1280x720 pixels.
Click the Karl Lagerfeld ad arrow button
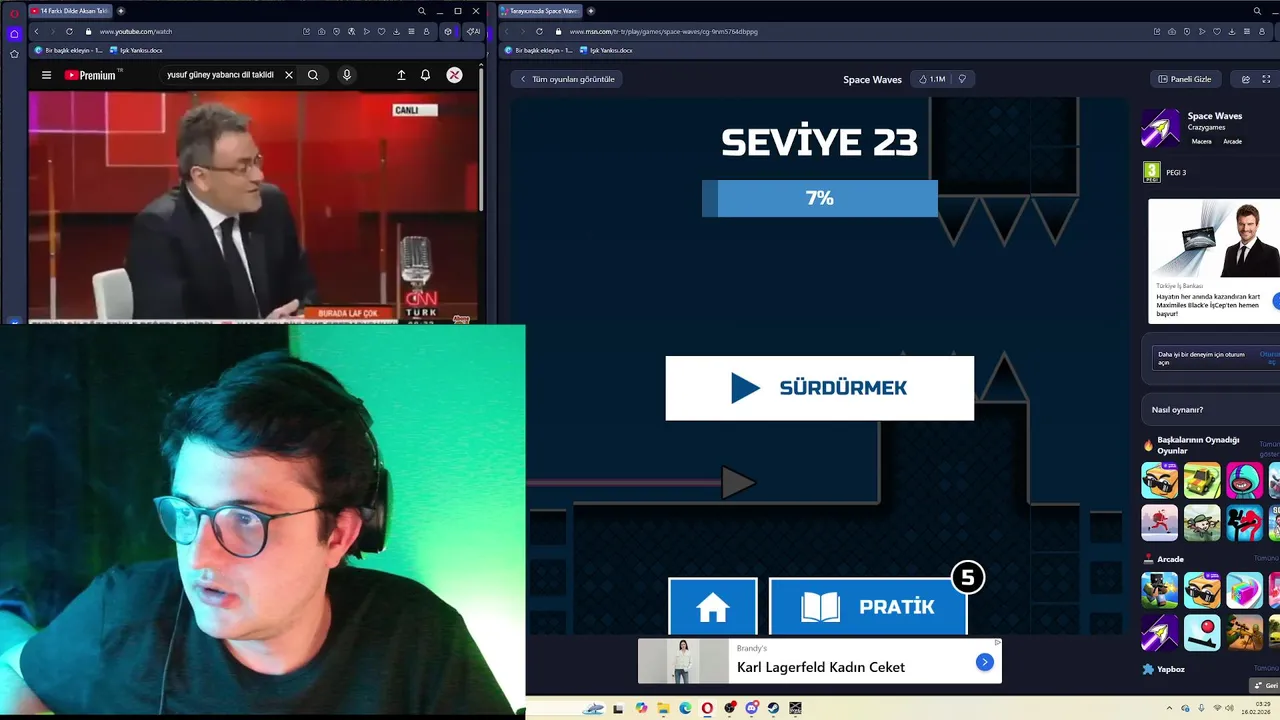coord(985,662)
